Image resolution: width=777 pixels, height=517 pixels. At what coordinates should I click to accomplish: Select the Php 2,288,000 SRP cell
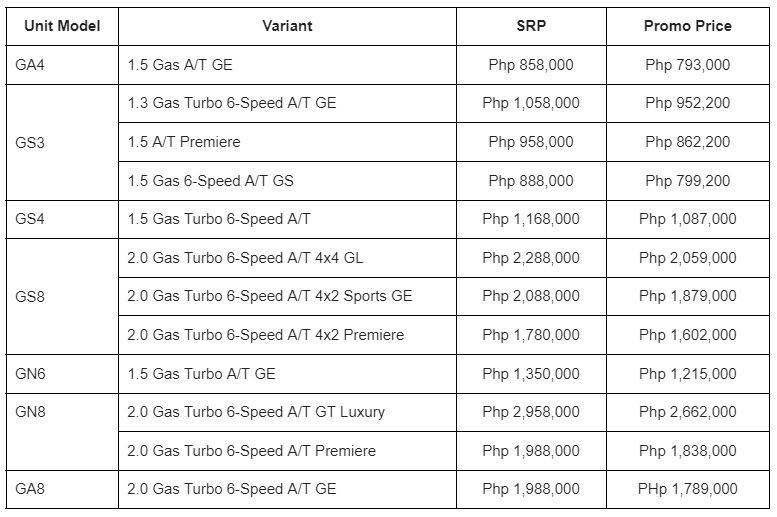(531, 258)
